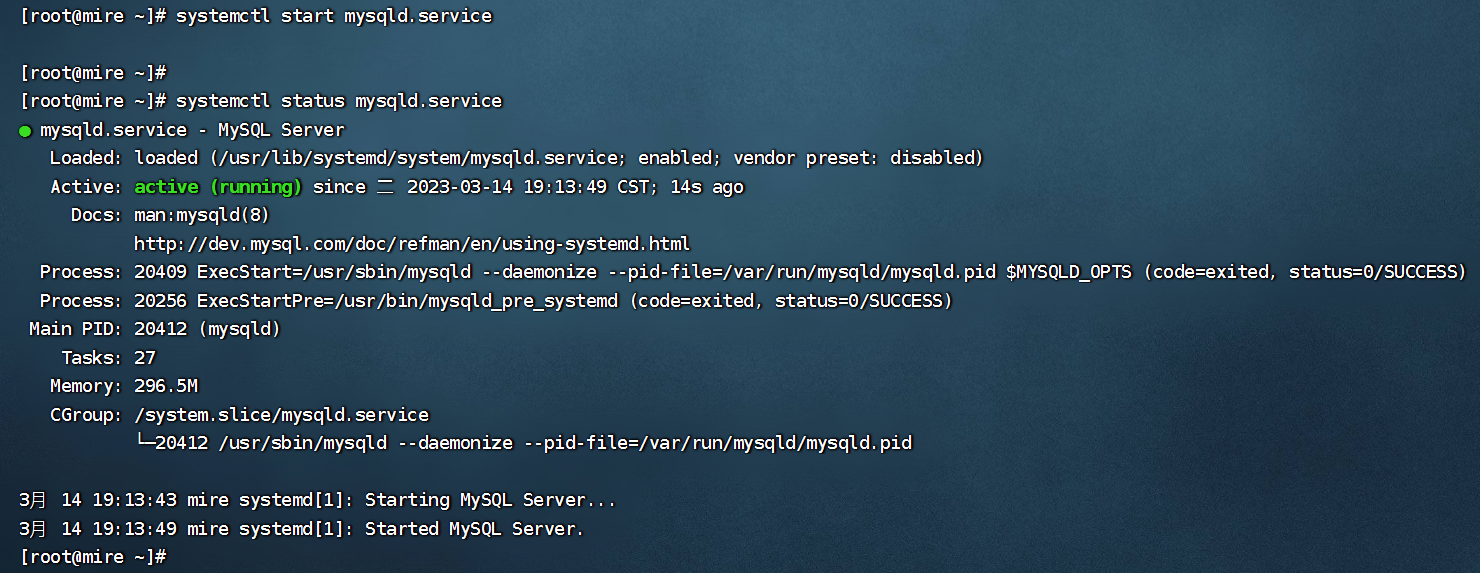The height and width of the screenshot is (573, 1480).
Task: Click the using-systemd.html documentation URL
Action: (412, 243)
